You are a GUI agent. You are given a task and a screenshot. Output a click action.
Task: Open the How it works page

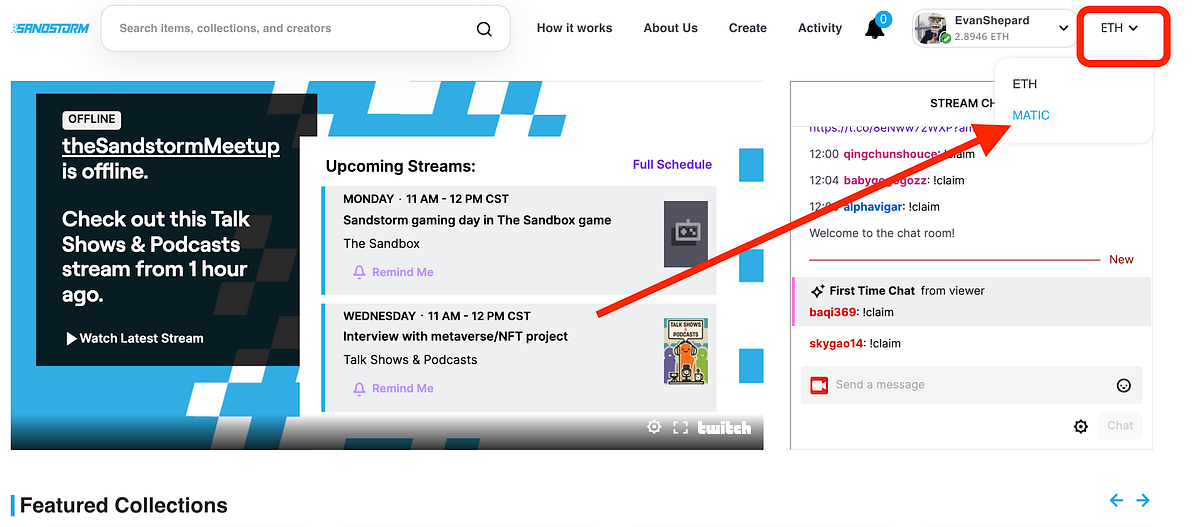tap(574, 28)
